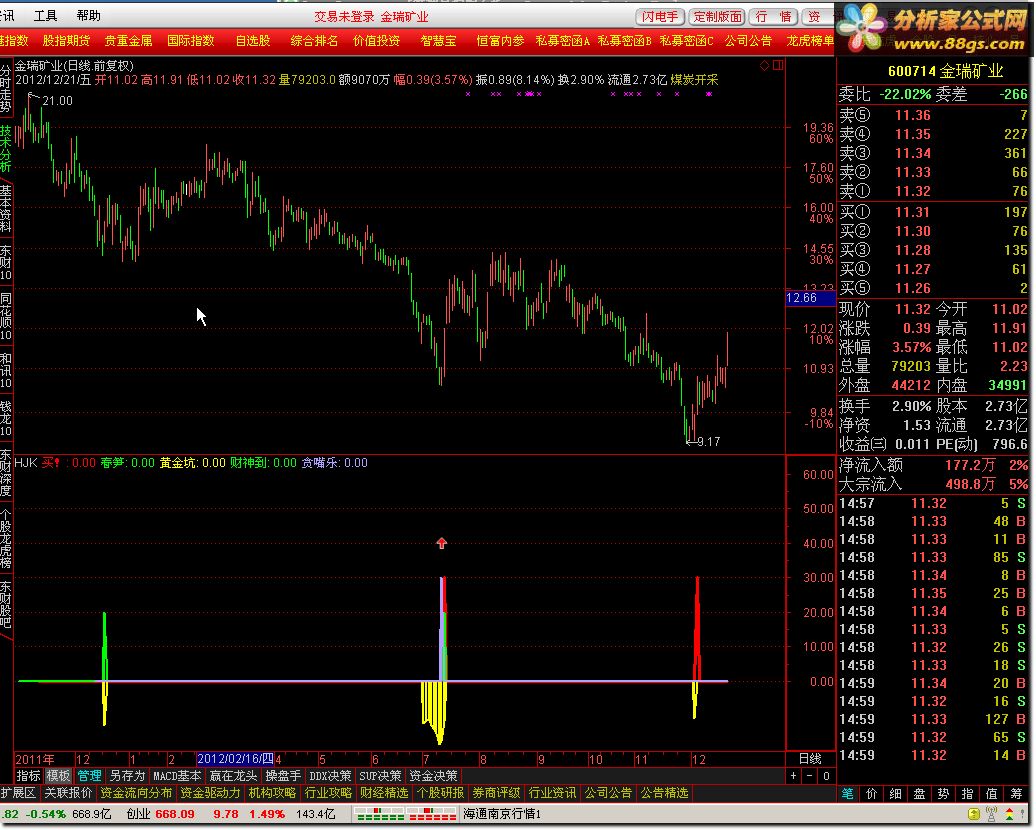This screenshot has width=1036, height=830.
Task: Click the 600714 金瑞矿业 stock title
Action: [x=945, y=71]
